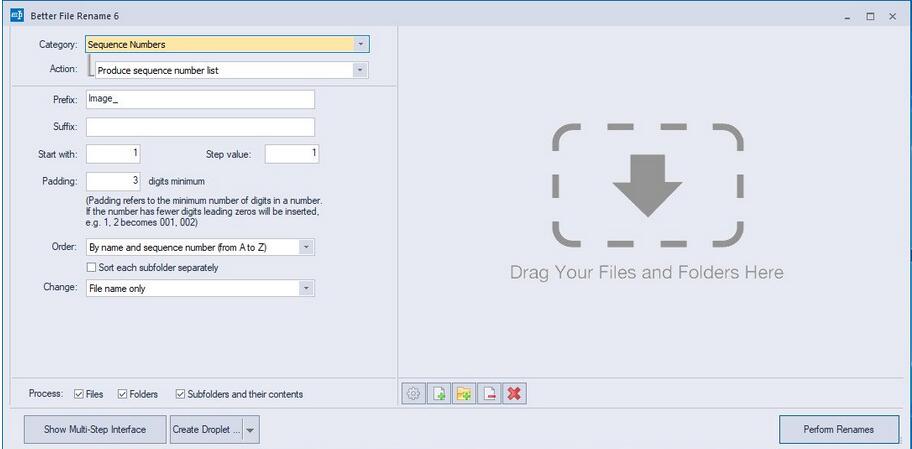This screenshot has width=912, height=449.
Task: Click the 'digits minimum' label
Action: pyautogui.click(x=176, y=181)
